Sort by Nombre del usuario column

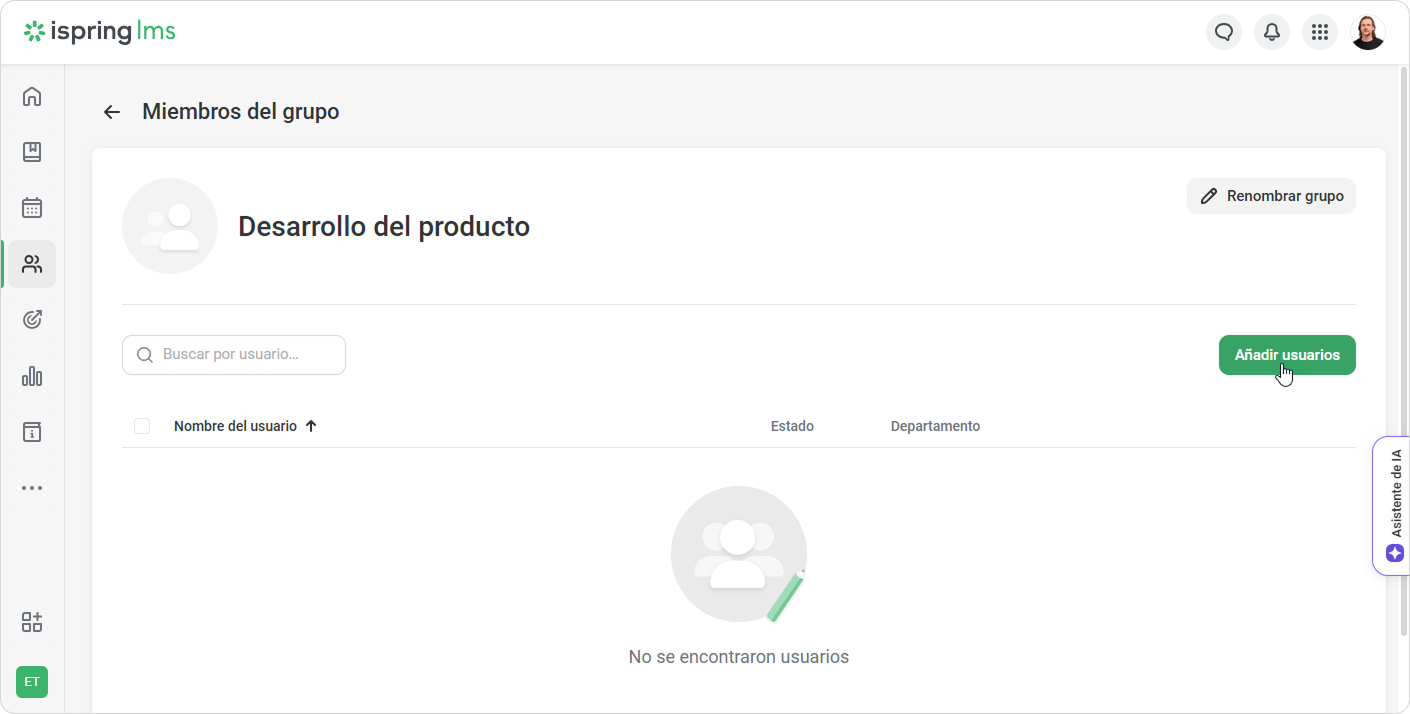236,426
